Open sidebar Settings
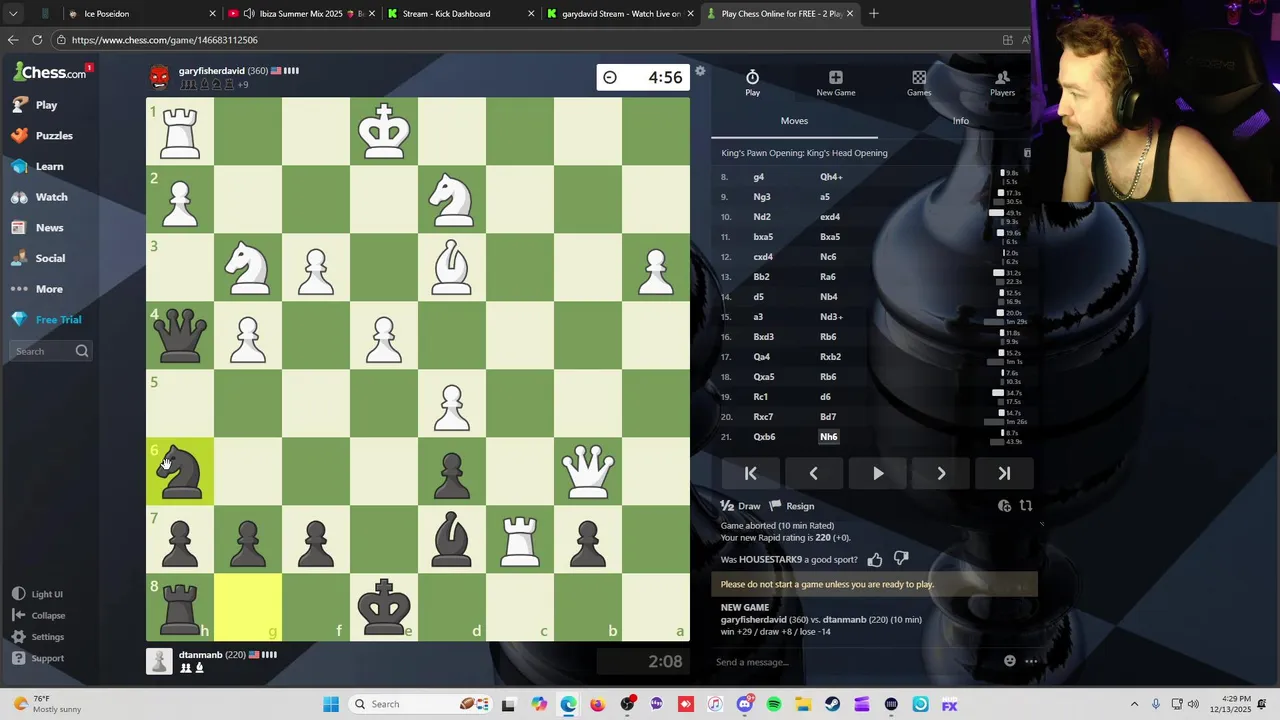 click(x=38, y=637)
